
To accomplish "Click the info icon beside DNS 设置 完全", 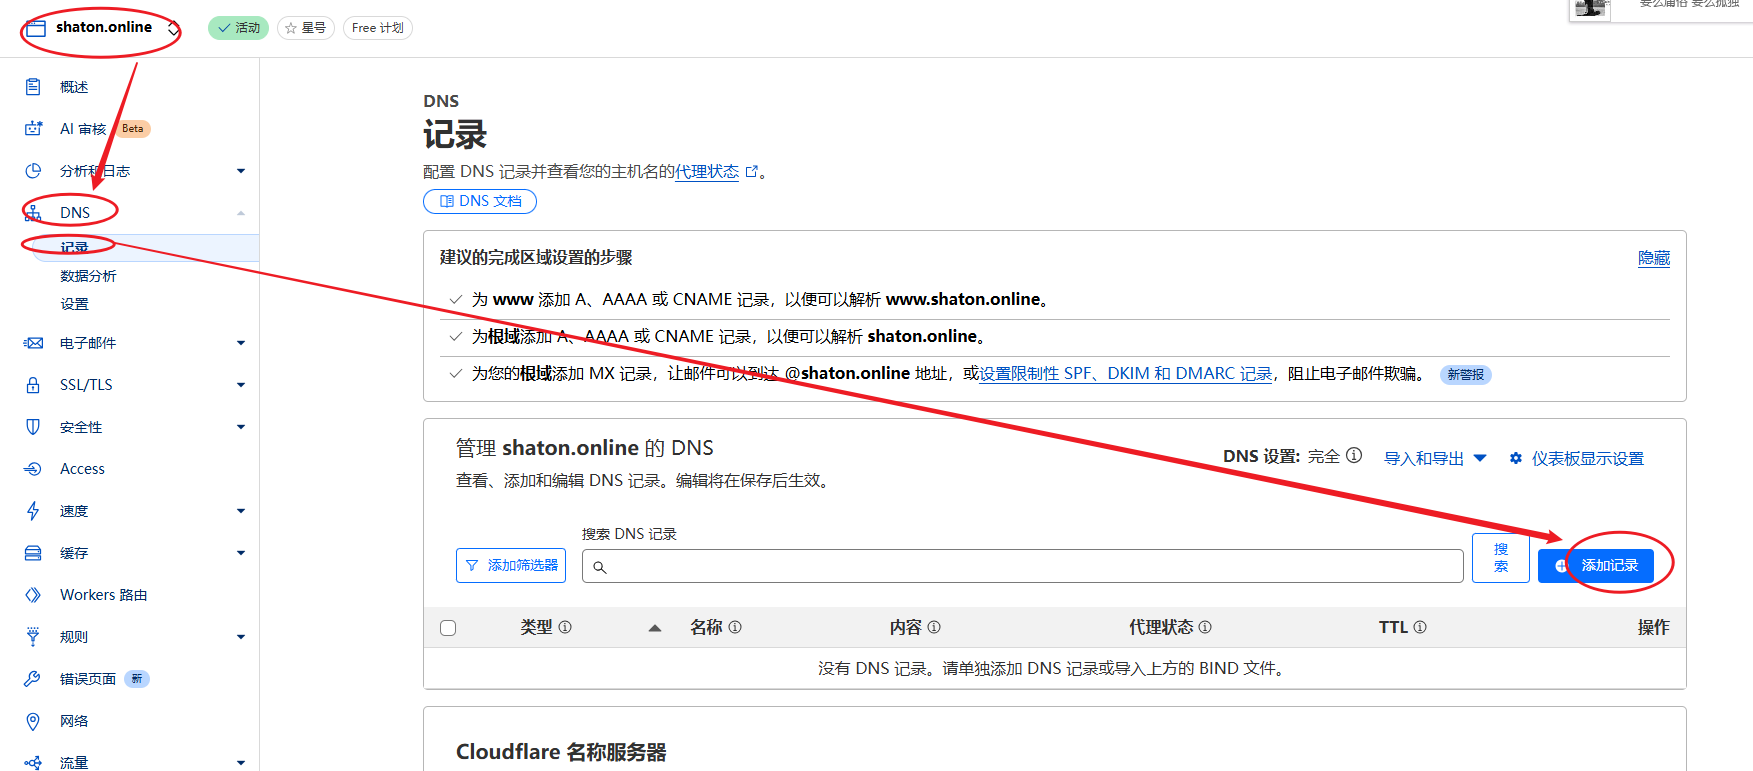I will [x=1354, y=455].
